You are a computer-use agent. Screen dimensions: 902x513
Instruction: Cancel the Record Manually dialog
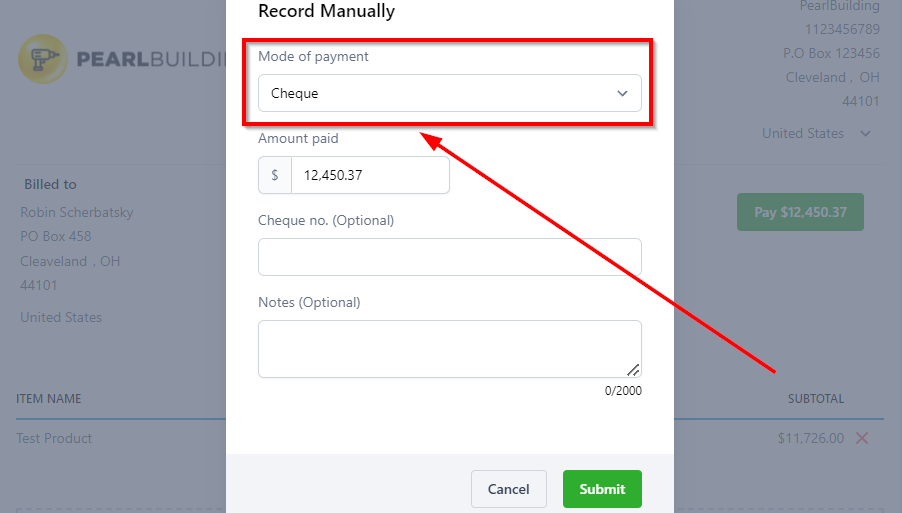click(x=508, y=489)
